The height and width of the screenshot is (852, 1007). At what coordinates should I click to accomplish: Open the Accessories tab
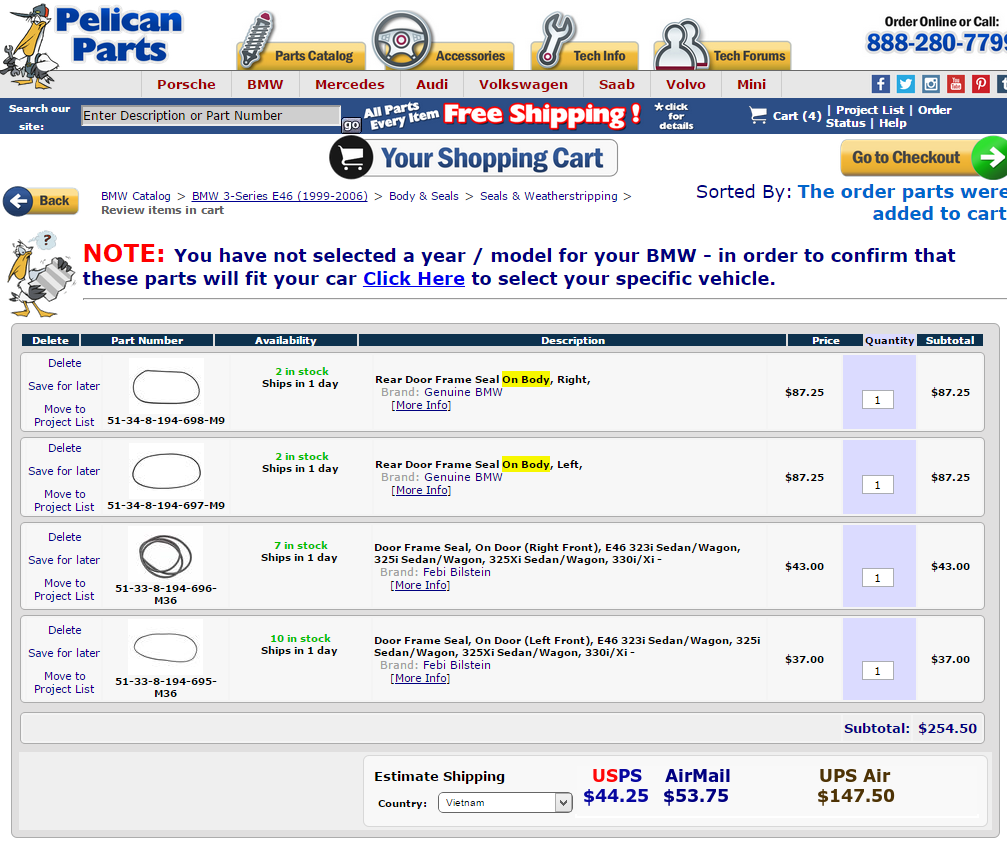[x=450, y=55]
